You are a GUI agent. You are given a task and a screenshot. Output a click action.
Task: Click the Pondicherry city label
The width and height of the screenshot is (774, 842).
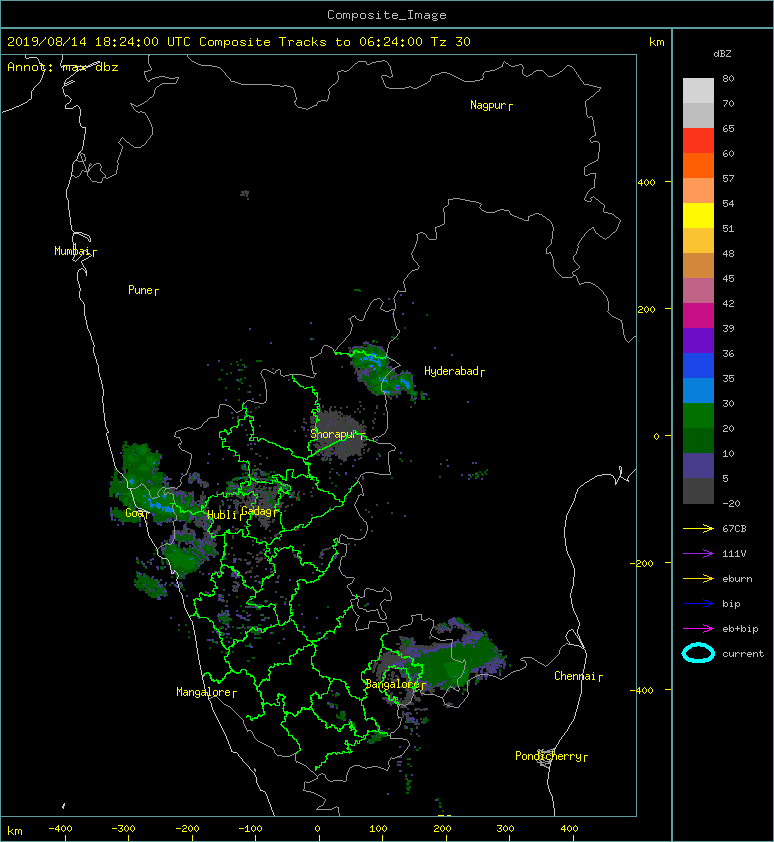(x=548, y=756)
